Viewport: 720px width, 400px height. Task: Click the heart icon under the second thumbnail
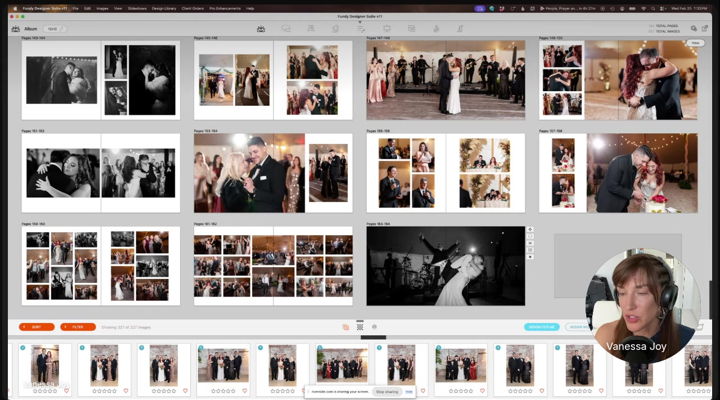(126, 391)
